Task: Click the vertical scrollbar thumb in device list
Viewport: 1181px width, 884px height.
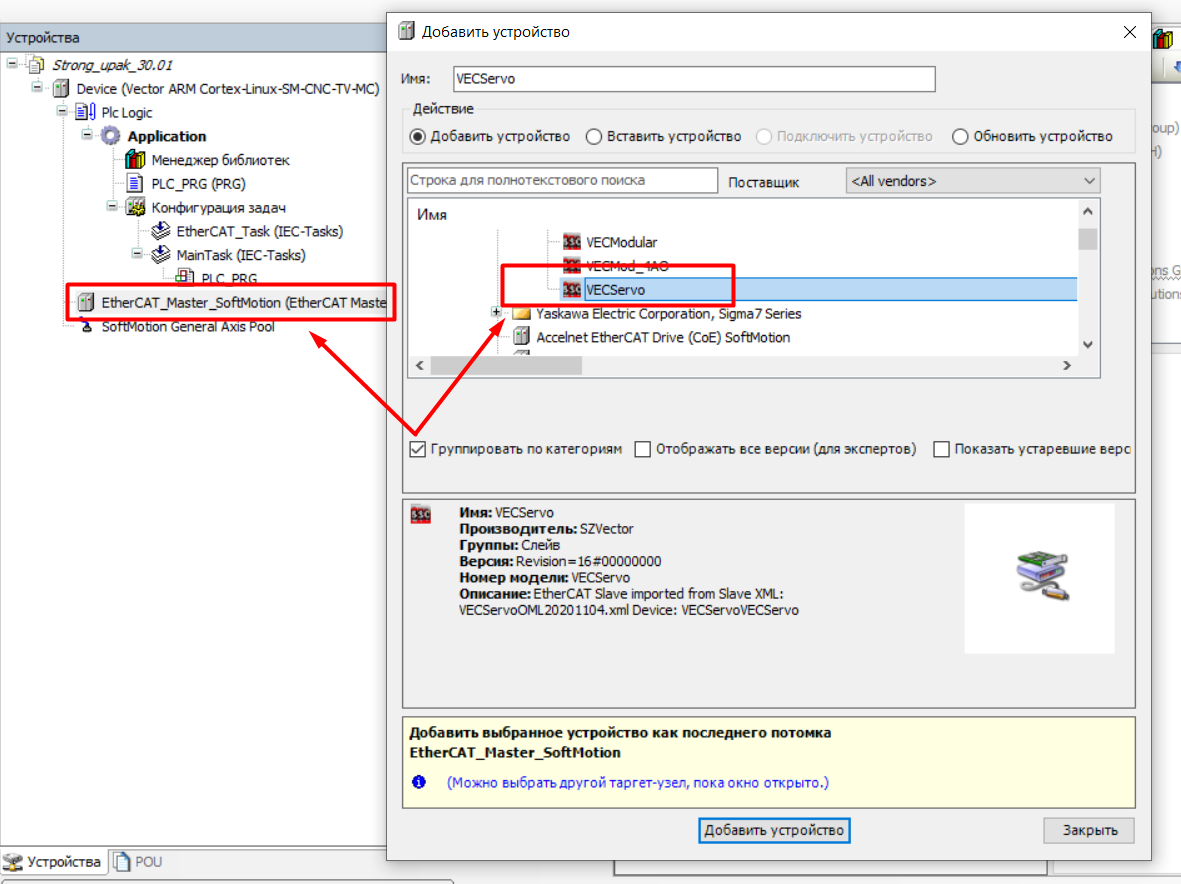Action: point(1088,239)
